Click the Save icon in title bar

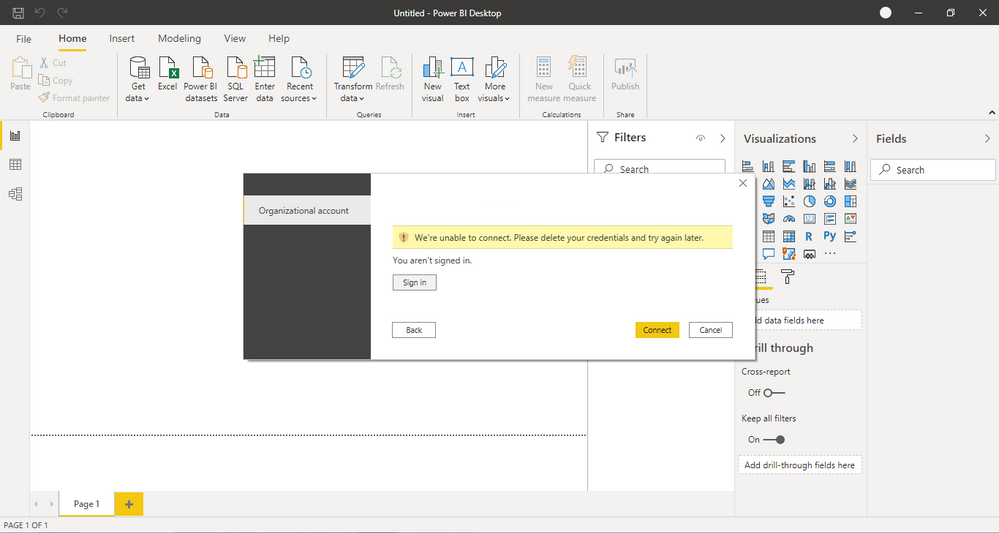click(18, 13)
